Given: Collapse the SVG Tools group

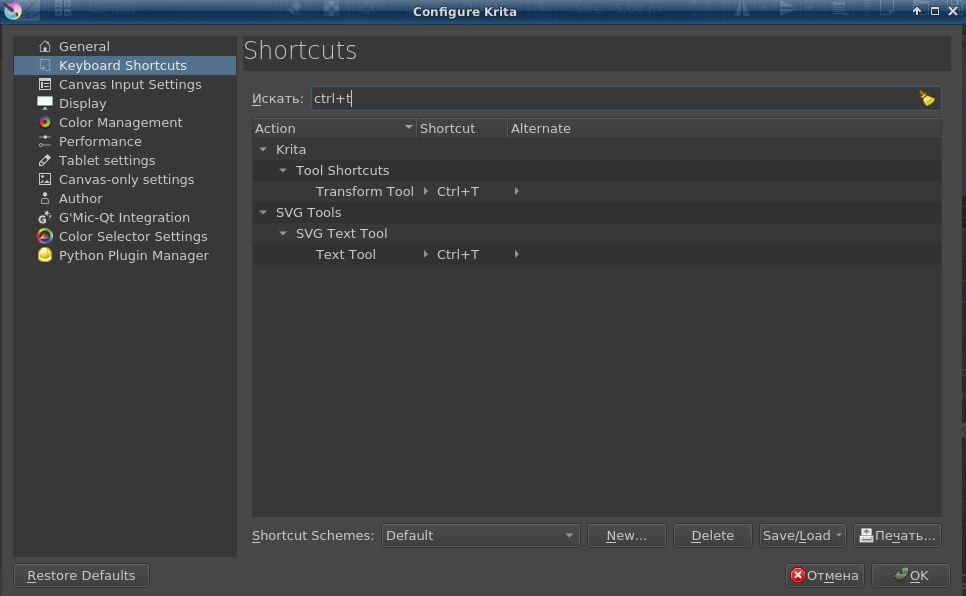Looking at the screenshot, I should click(x=263, y=212).
